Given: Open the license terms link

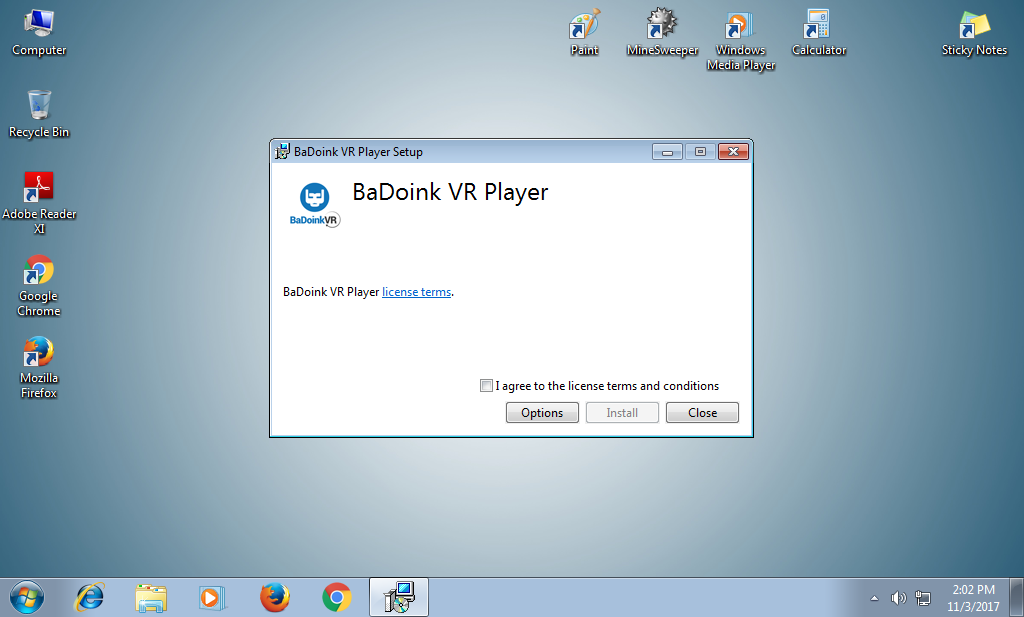Looking at the screenshot, I should 417,292.
